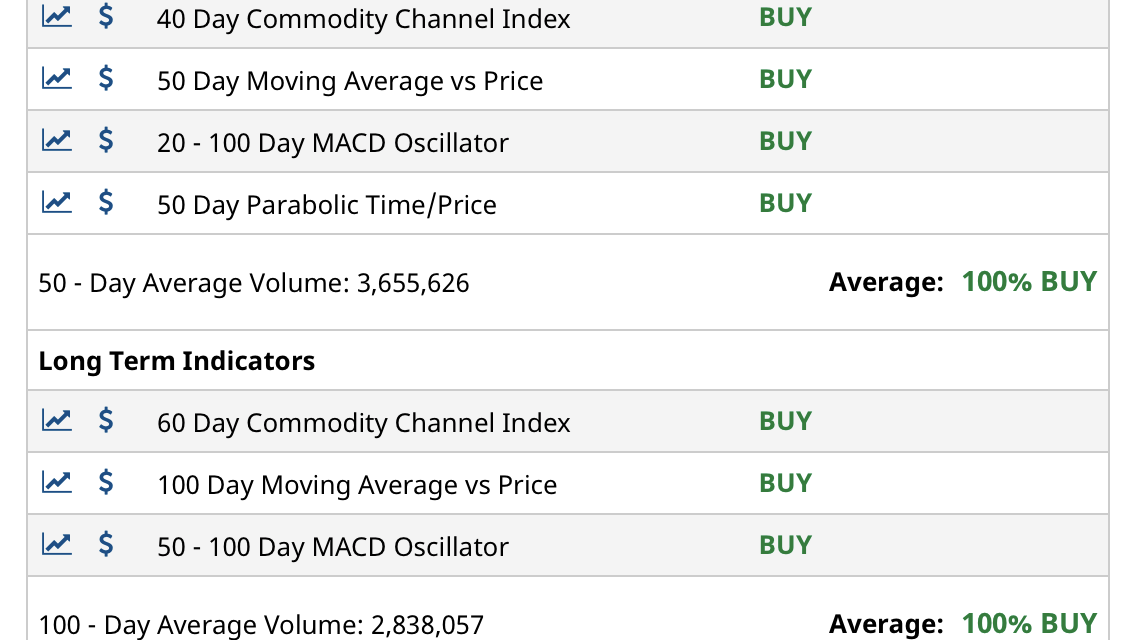Select the 60 Day Commodity Channel Index label
Screen dimensions: 1136x640
(x=364, y=423)
